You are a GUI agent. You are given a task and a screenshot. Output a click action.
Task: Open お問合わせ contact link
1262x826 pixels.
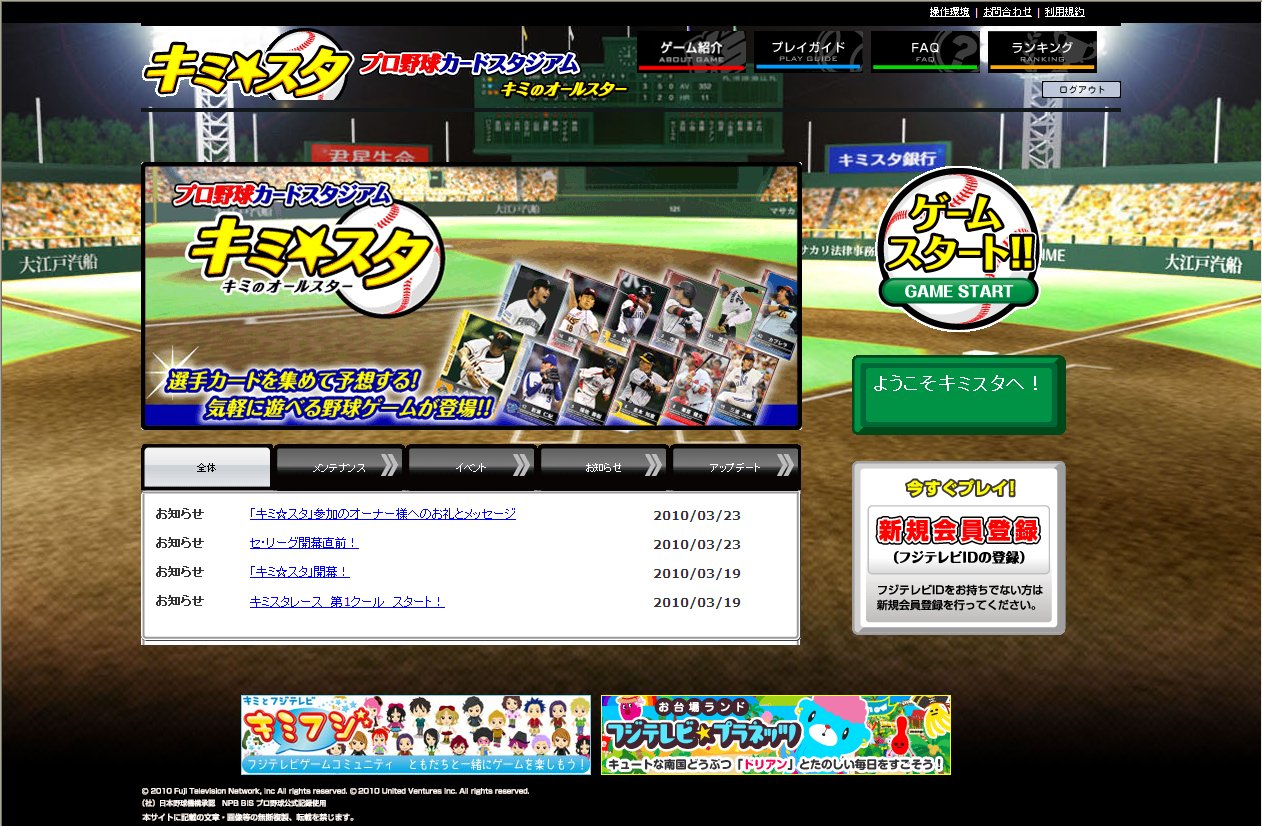pos(1007,12)
